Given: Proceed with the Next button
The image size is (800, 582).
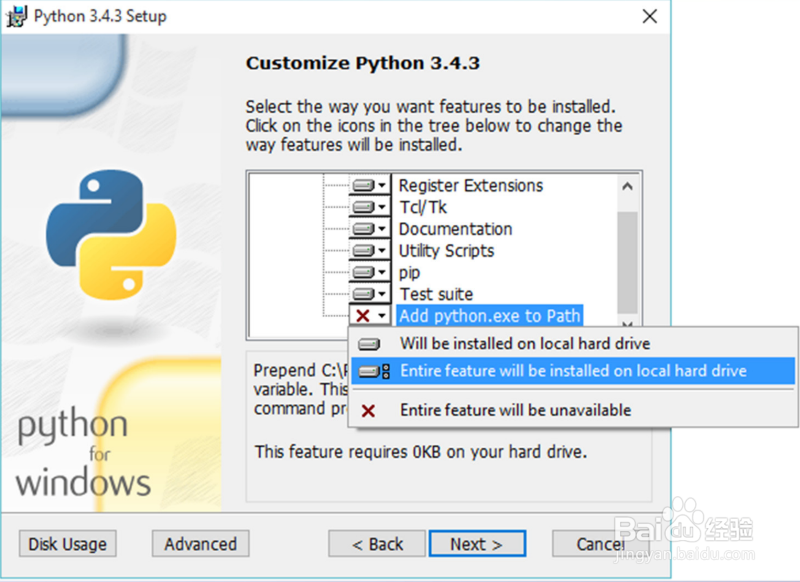Looking at the screenshot, I should (475, 544).
